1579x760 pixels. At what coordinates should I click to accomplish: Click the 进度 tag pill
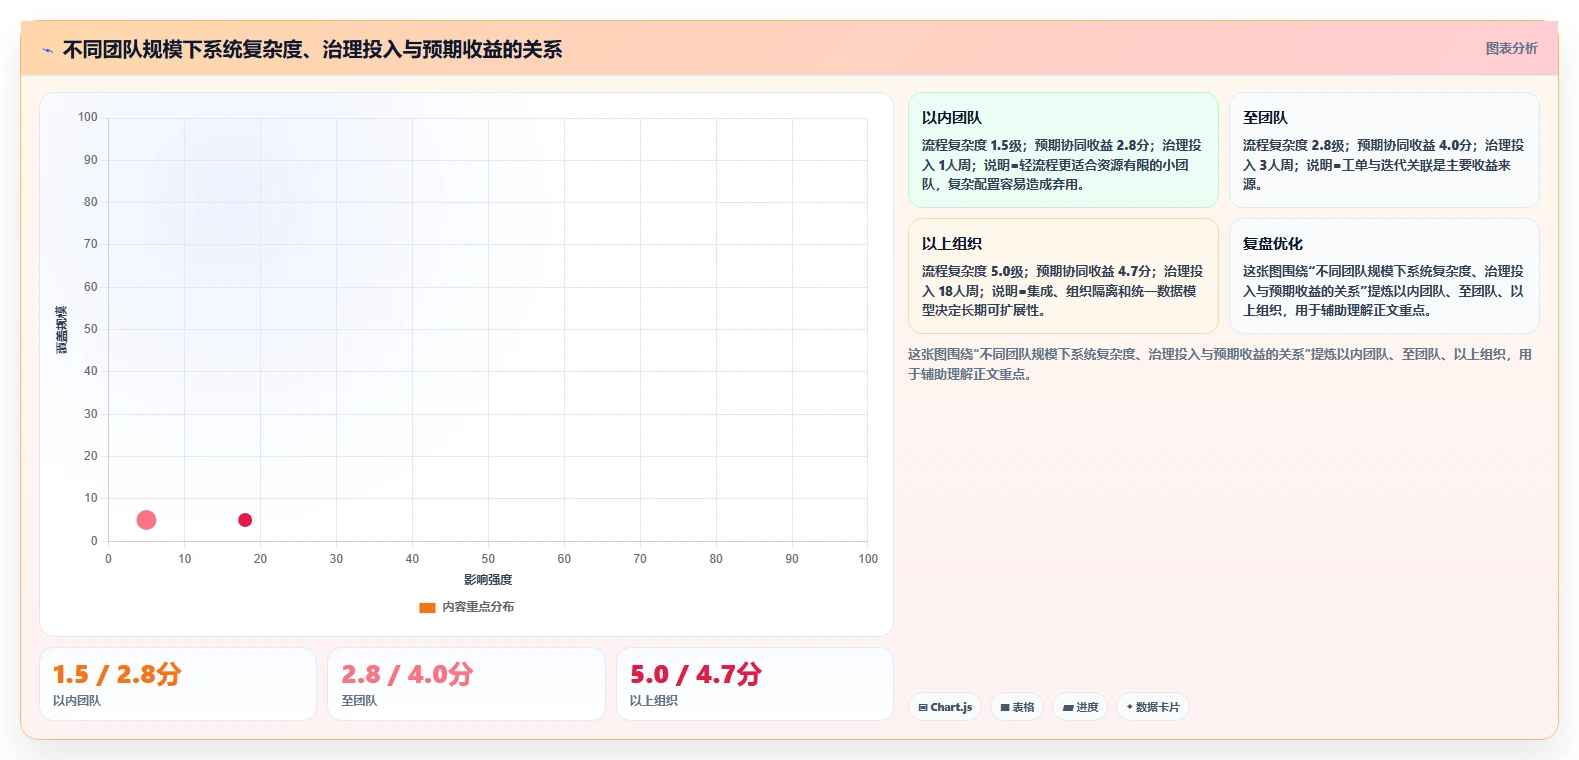point(1080,707)
